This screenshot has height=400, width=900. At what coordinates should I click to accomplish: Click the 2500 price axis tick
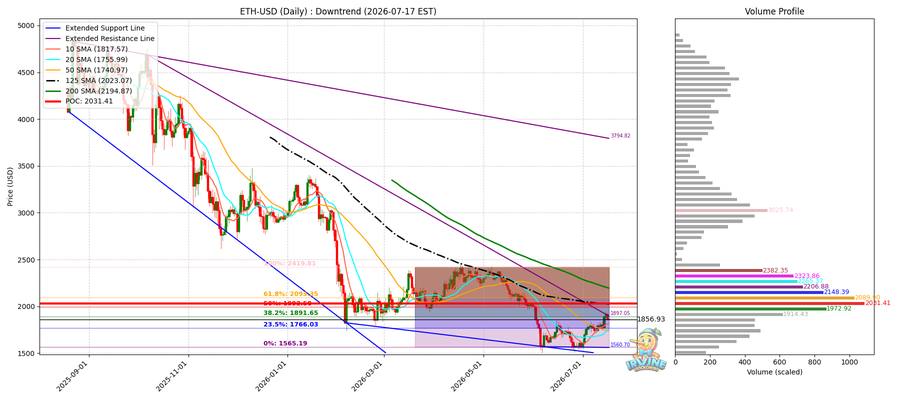[x=26, y=260]
